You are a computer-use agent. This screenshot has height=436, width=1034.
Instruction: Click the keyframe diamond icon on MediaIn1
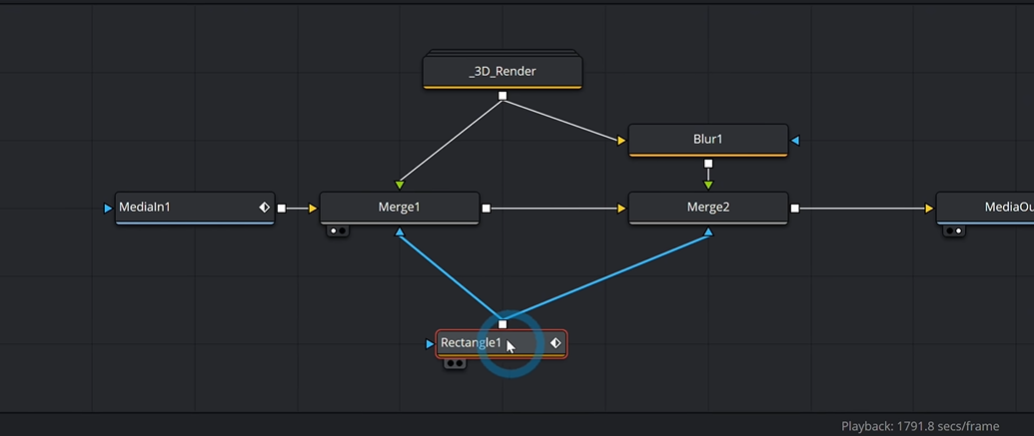(x=264, y=207)
